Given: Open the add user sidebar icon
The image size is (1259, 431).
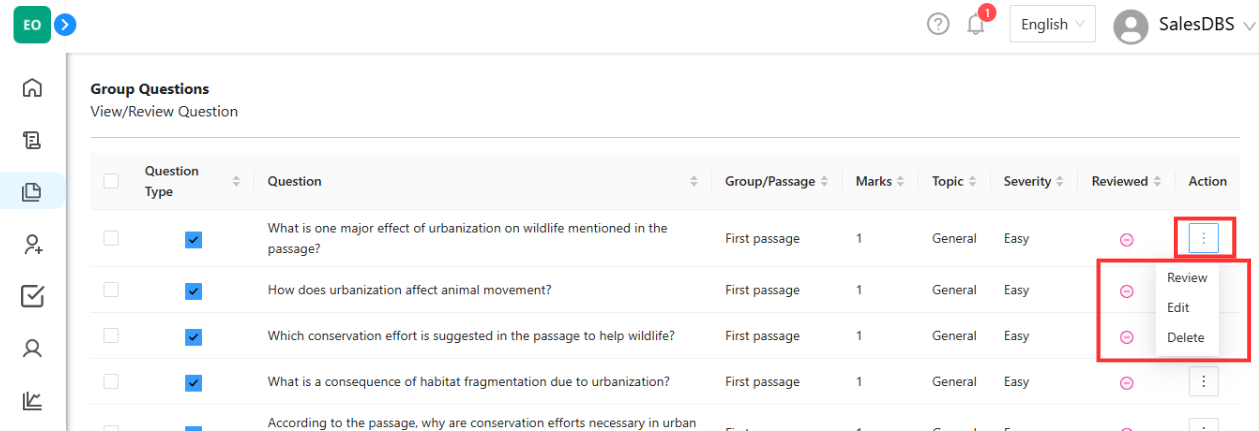Looking at the screenshot, I should tap(32, 244).
